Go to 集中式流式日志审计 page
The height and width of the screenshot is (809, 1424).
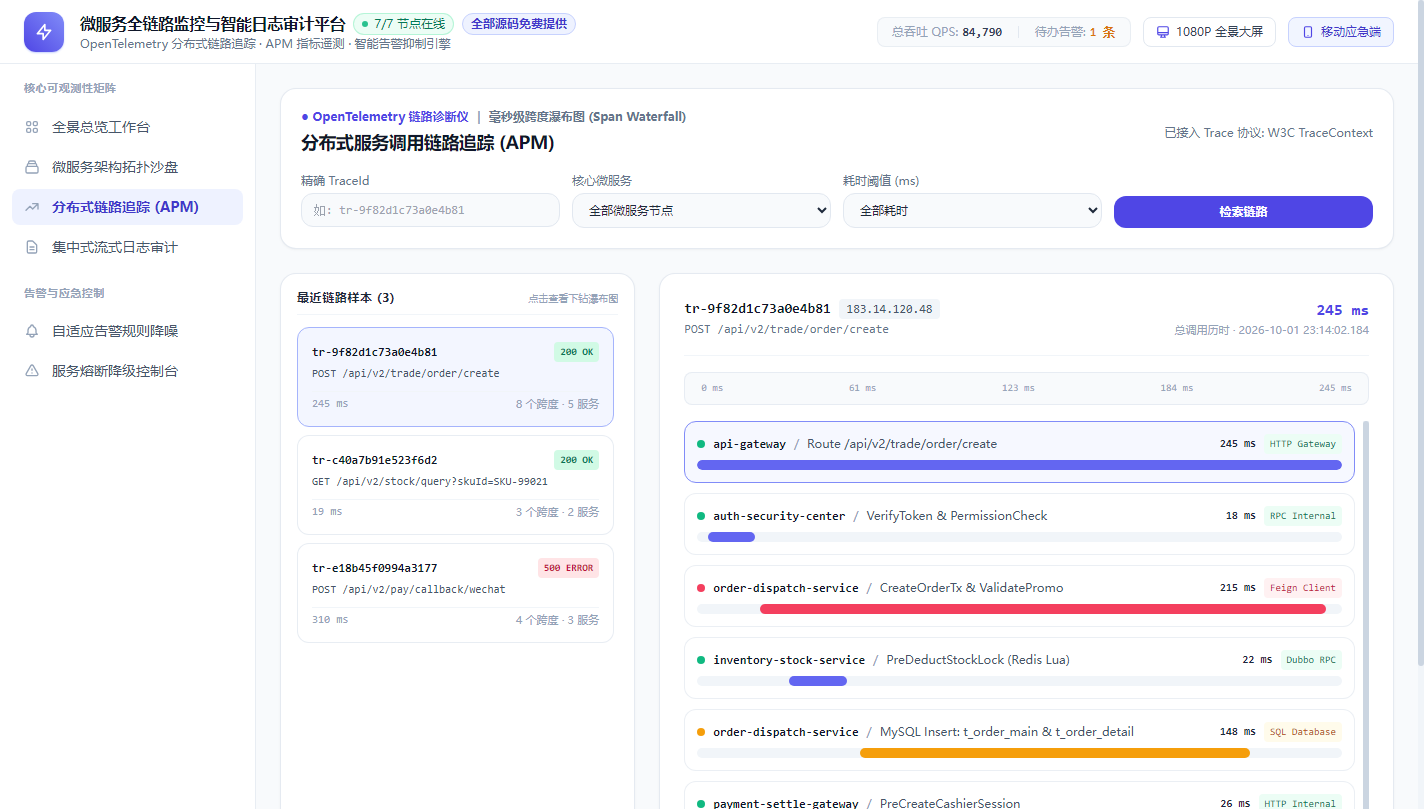coord(127,247)
